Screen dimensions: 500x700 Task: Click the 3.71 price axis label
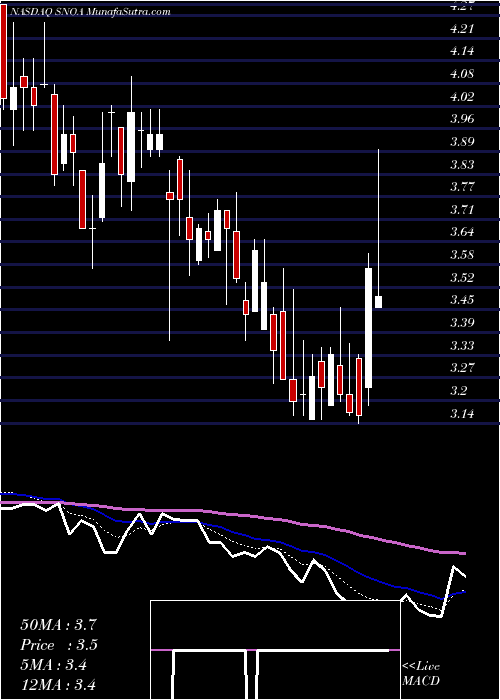click(462, 210)
